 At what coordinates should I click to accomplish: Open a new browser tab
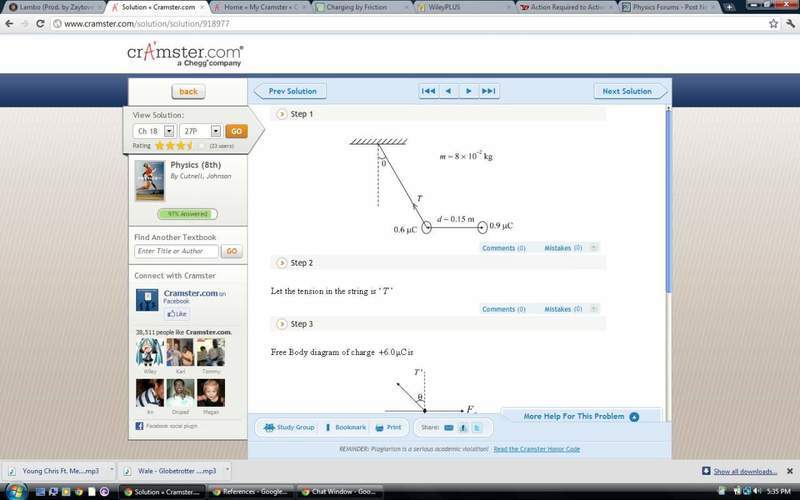tap(729, 7)
